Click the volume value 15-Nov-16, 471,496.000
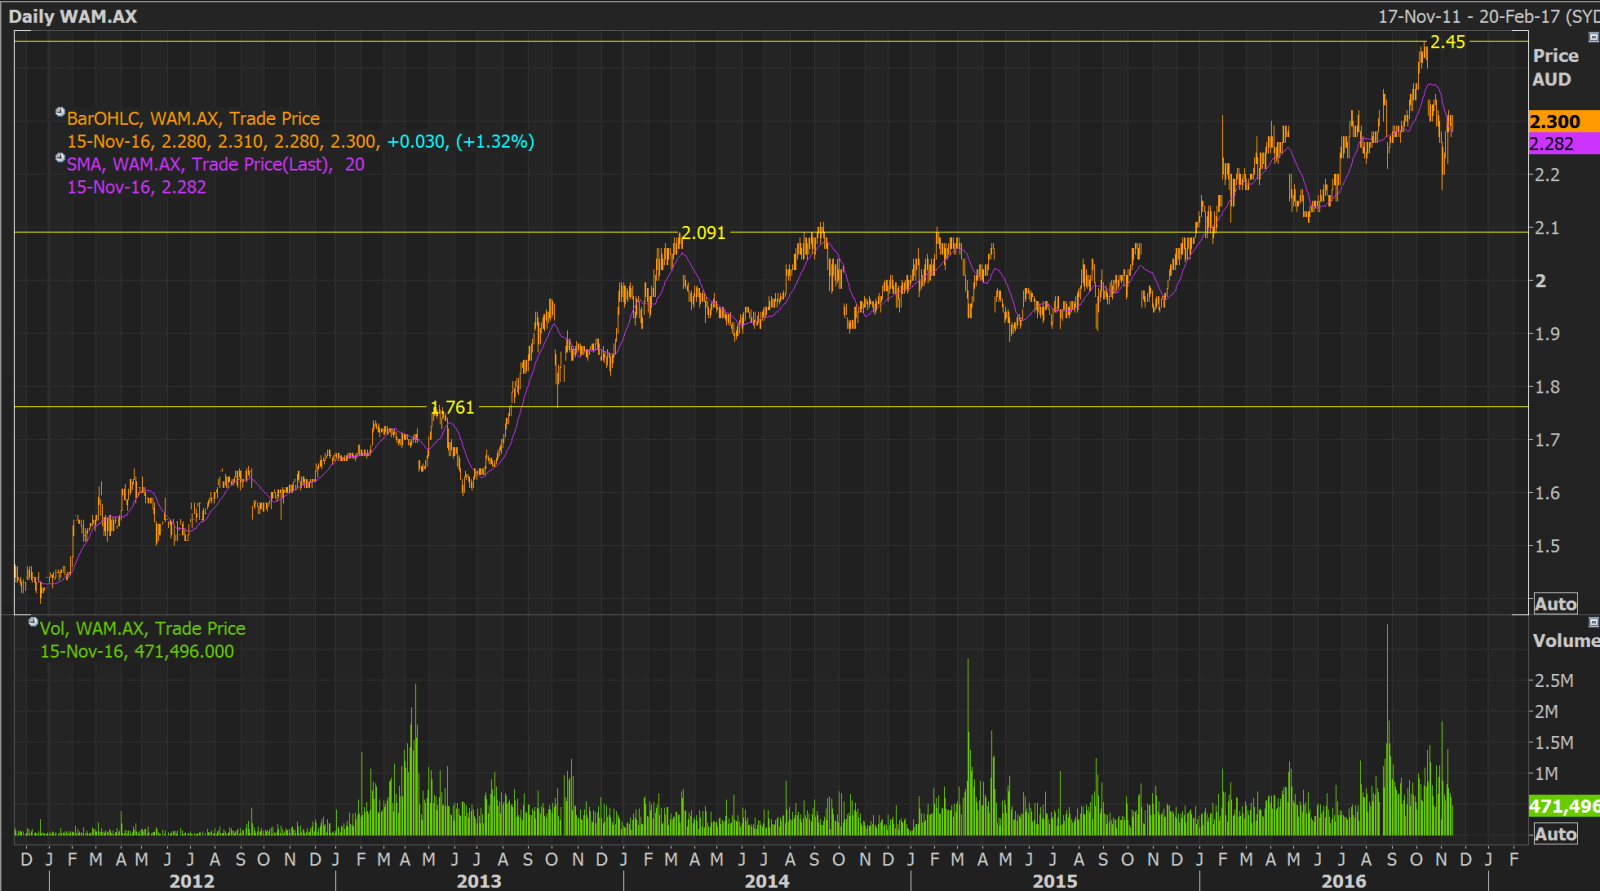Image resolution: width=1600 pixels, height=891 pixels. [137, 651]
